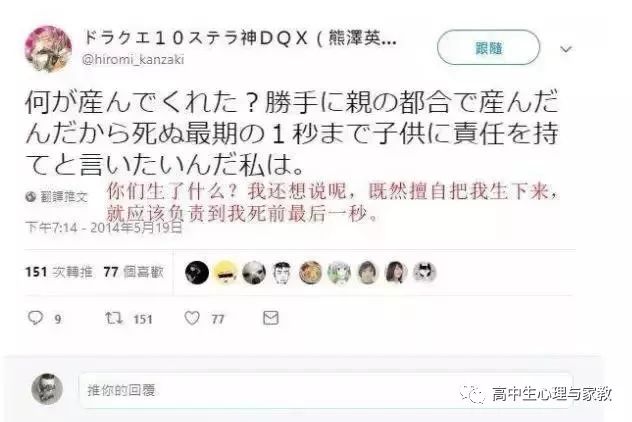Like the tweet with heart icon
The image size is (632, 422).
click(192, 318)
